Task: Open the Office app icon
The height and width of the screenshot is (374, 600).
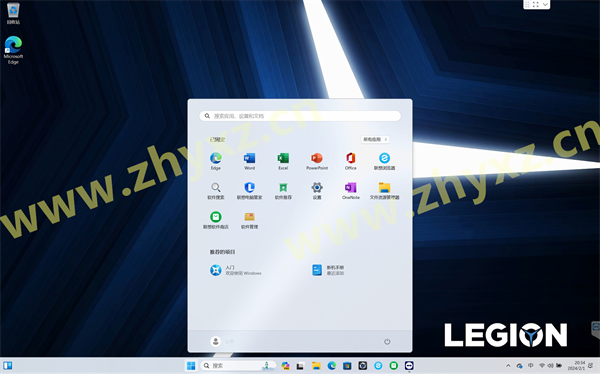Action: click(351, 161)
